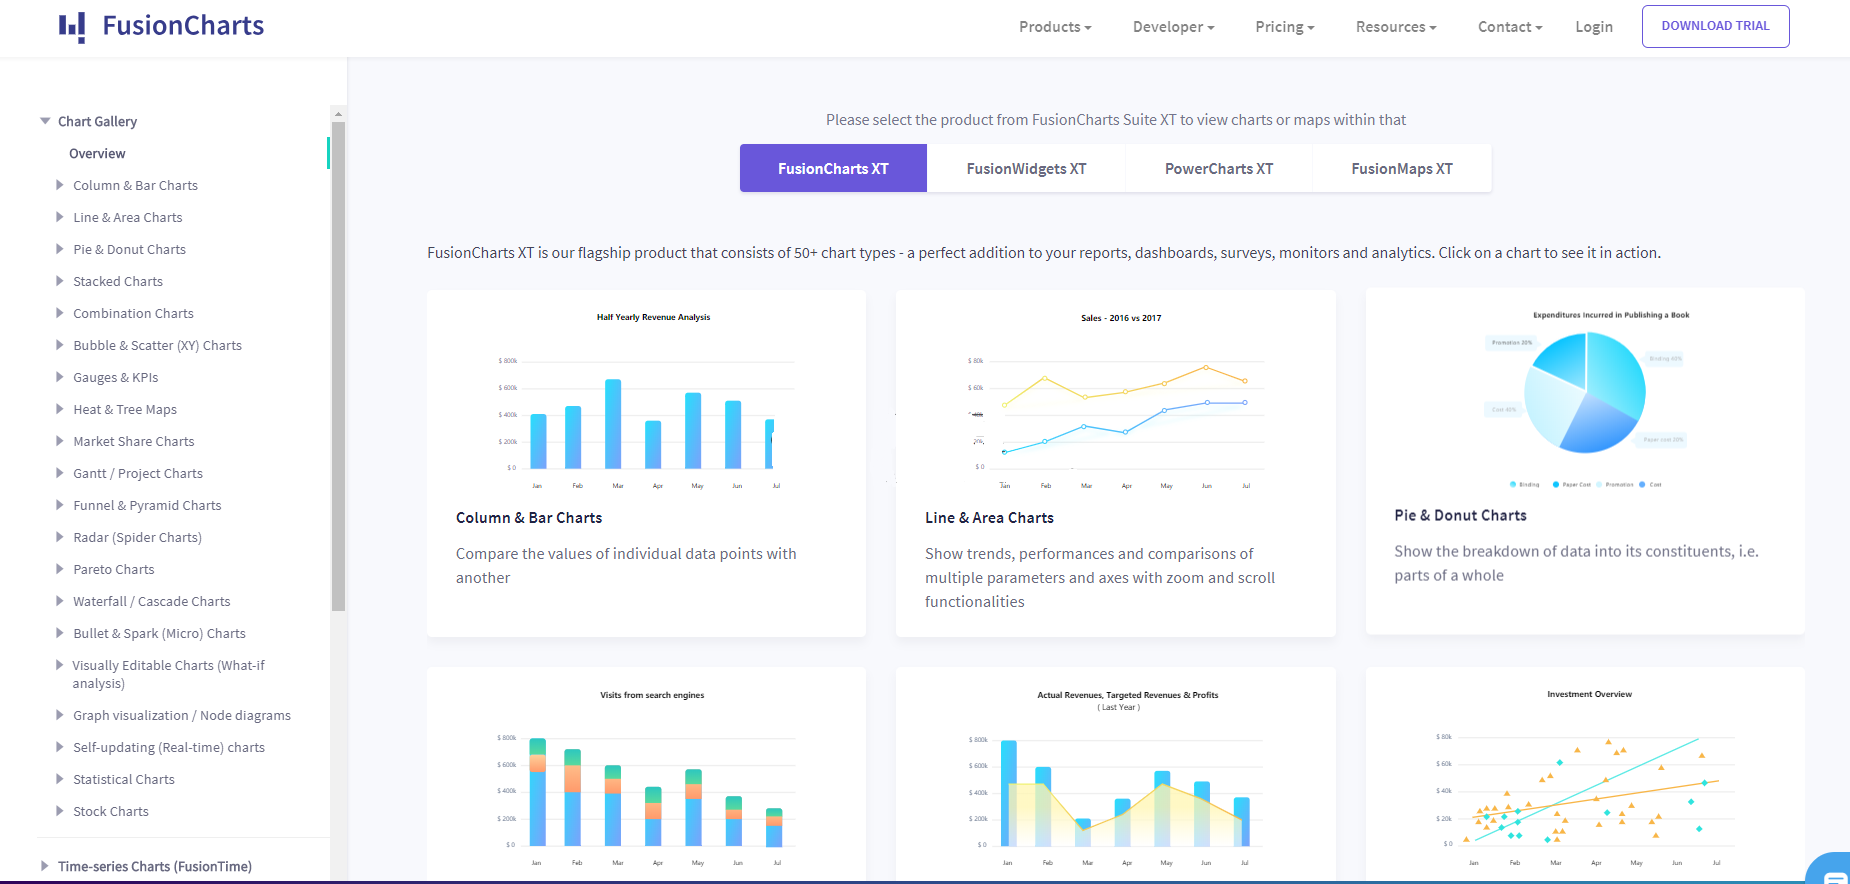Switch to the PowerCharts XT tab
1850x884 pixels.
1219,168
